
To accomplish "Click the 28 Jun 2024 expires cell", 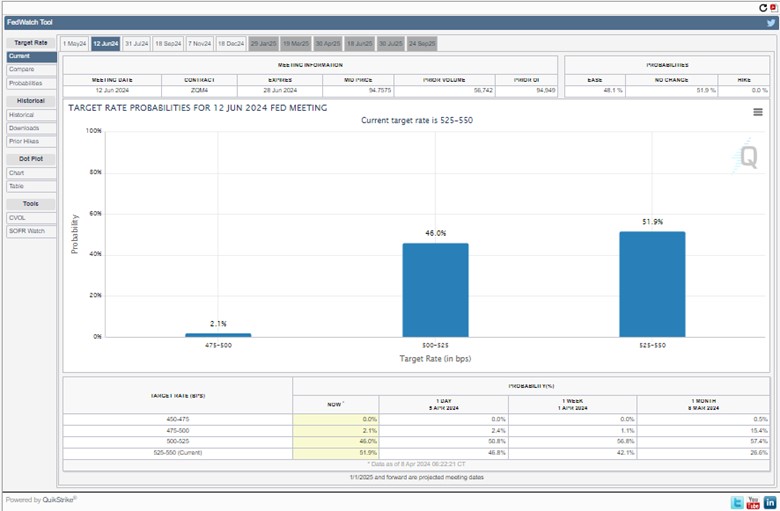I will click(x=280, y=91).
